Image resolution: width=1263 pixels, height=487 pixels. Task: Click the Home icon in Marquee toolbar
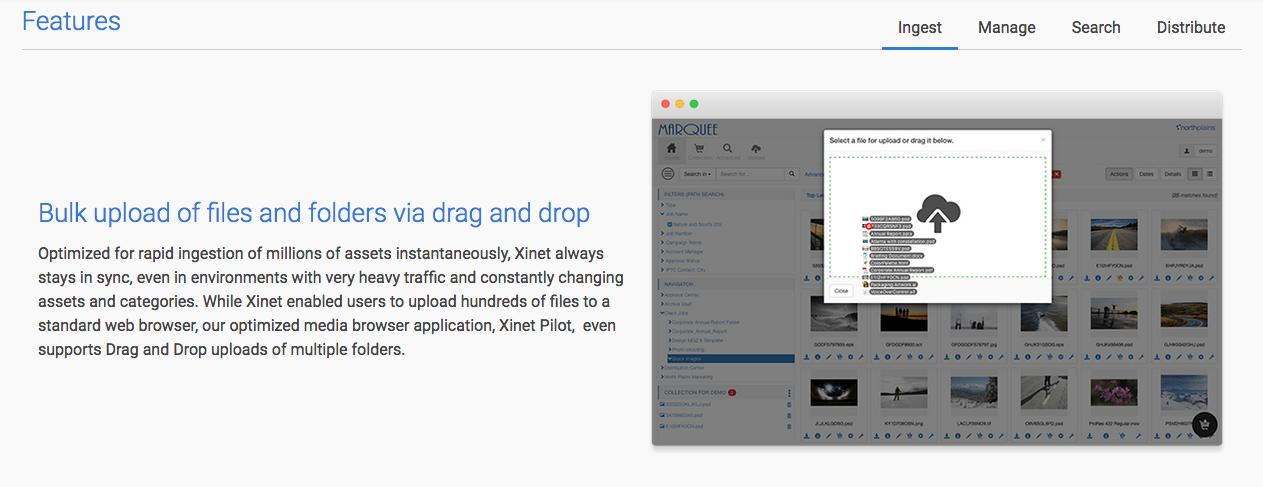coord(671,151)
